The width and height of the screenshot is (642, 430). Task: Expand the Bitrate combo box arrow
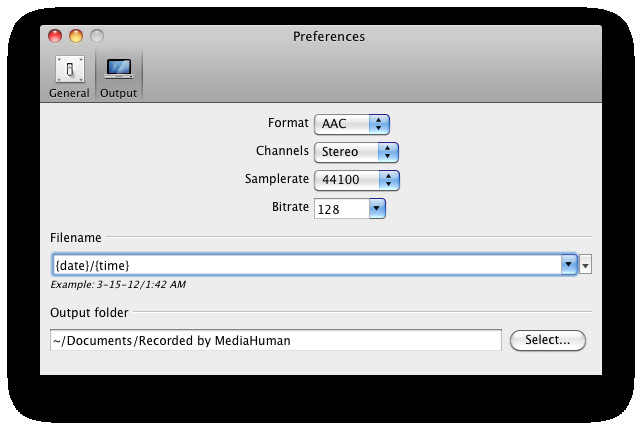pos(376,209)
